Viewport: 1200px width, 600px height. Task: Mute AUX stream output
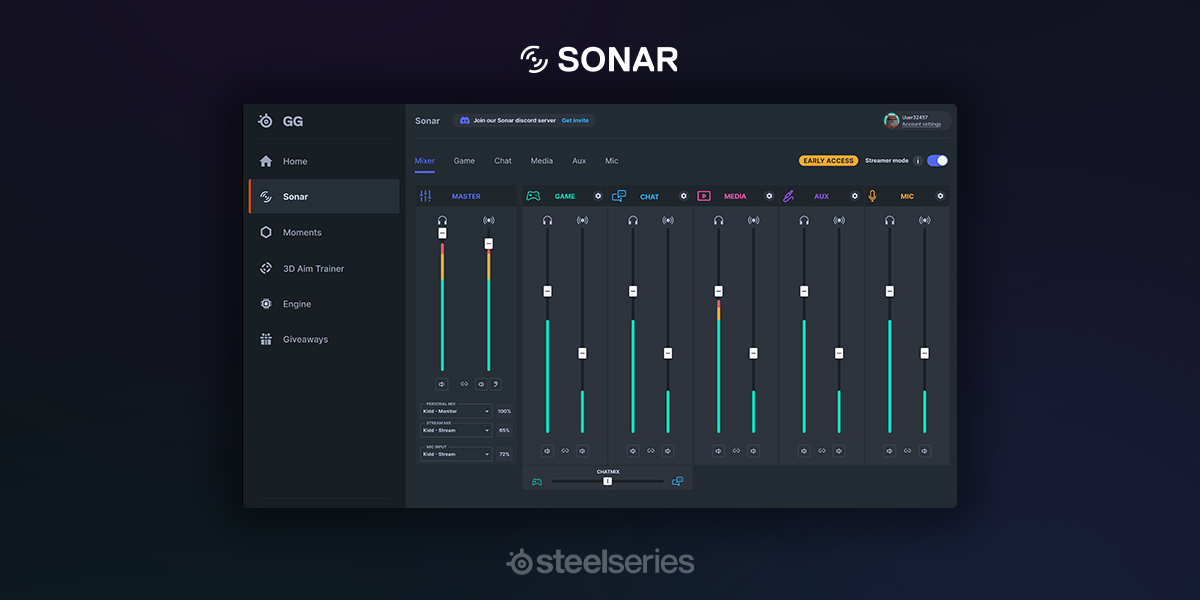839,451
